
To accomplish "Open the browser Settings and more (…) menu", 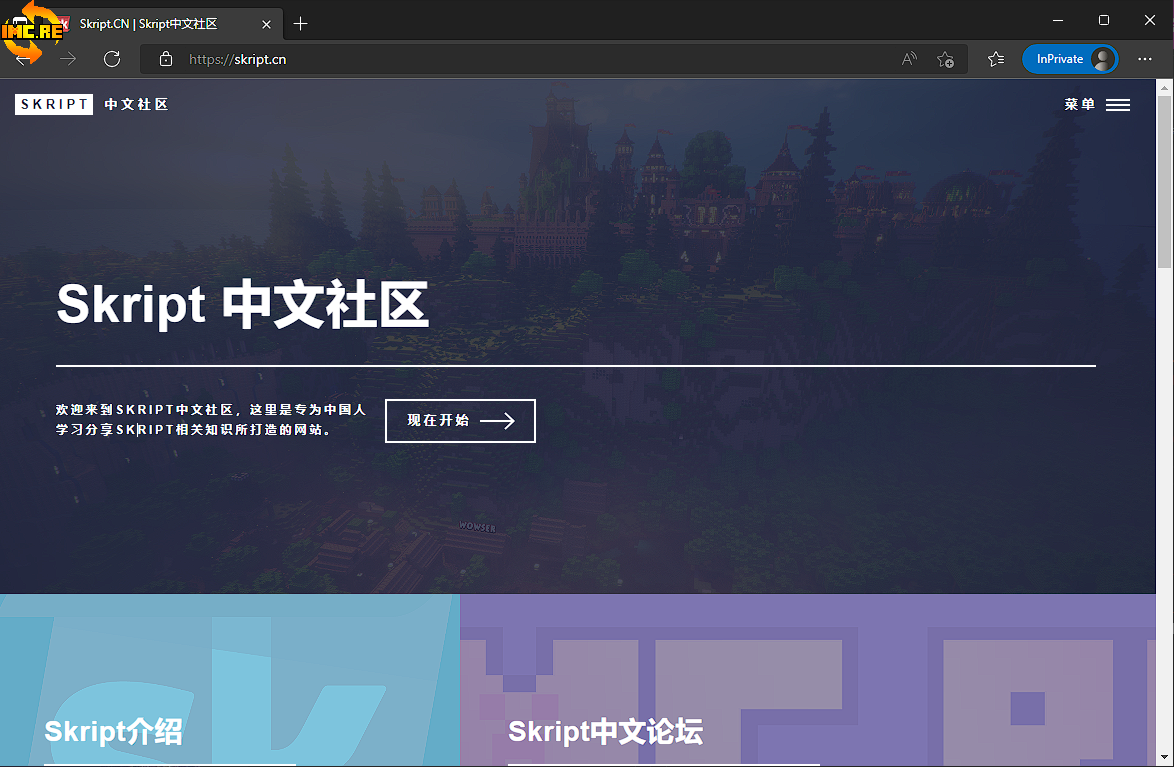I will click(1145, 59).
